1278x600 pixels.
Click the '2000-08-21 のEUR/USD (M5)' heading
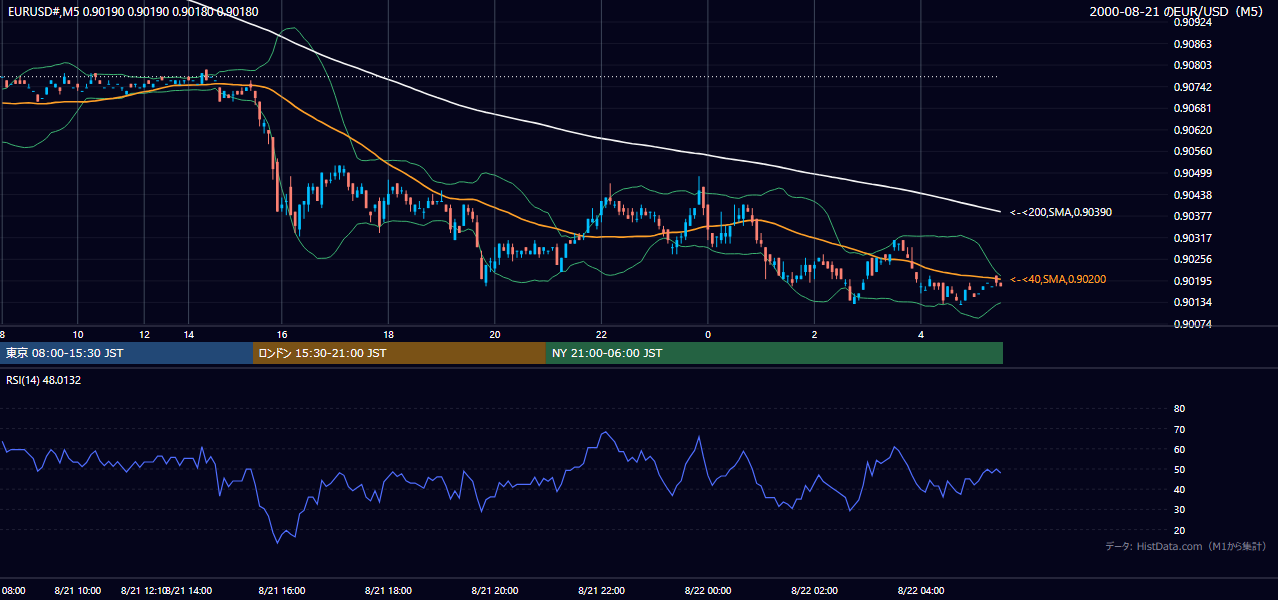(x=1176, y=11)
